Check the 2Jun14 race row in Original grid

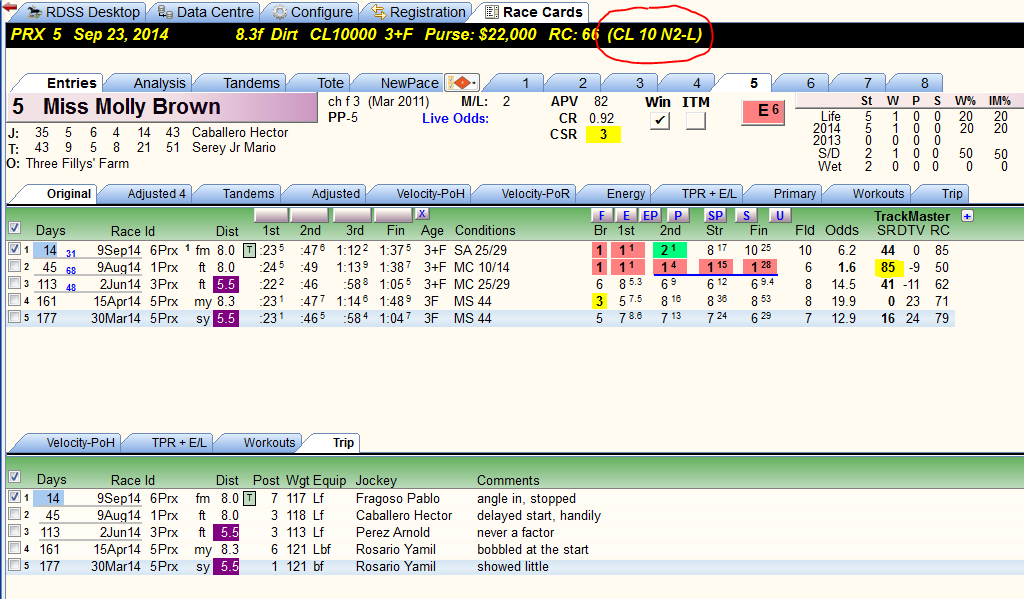(14, 283)
